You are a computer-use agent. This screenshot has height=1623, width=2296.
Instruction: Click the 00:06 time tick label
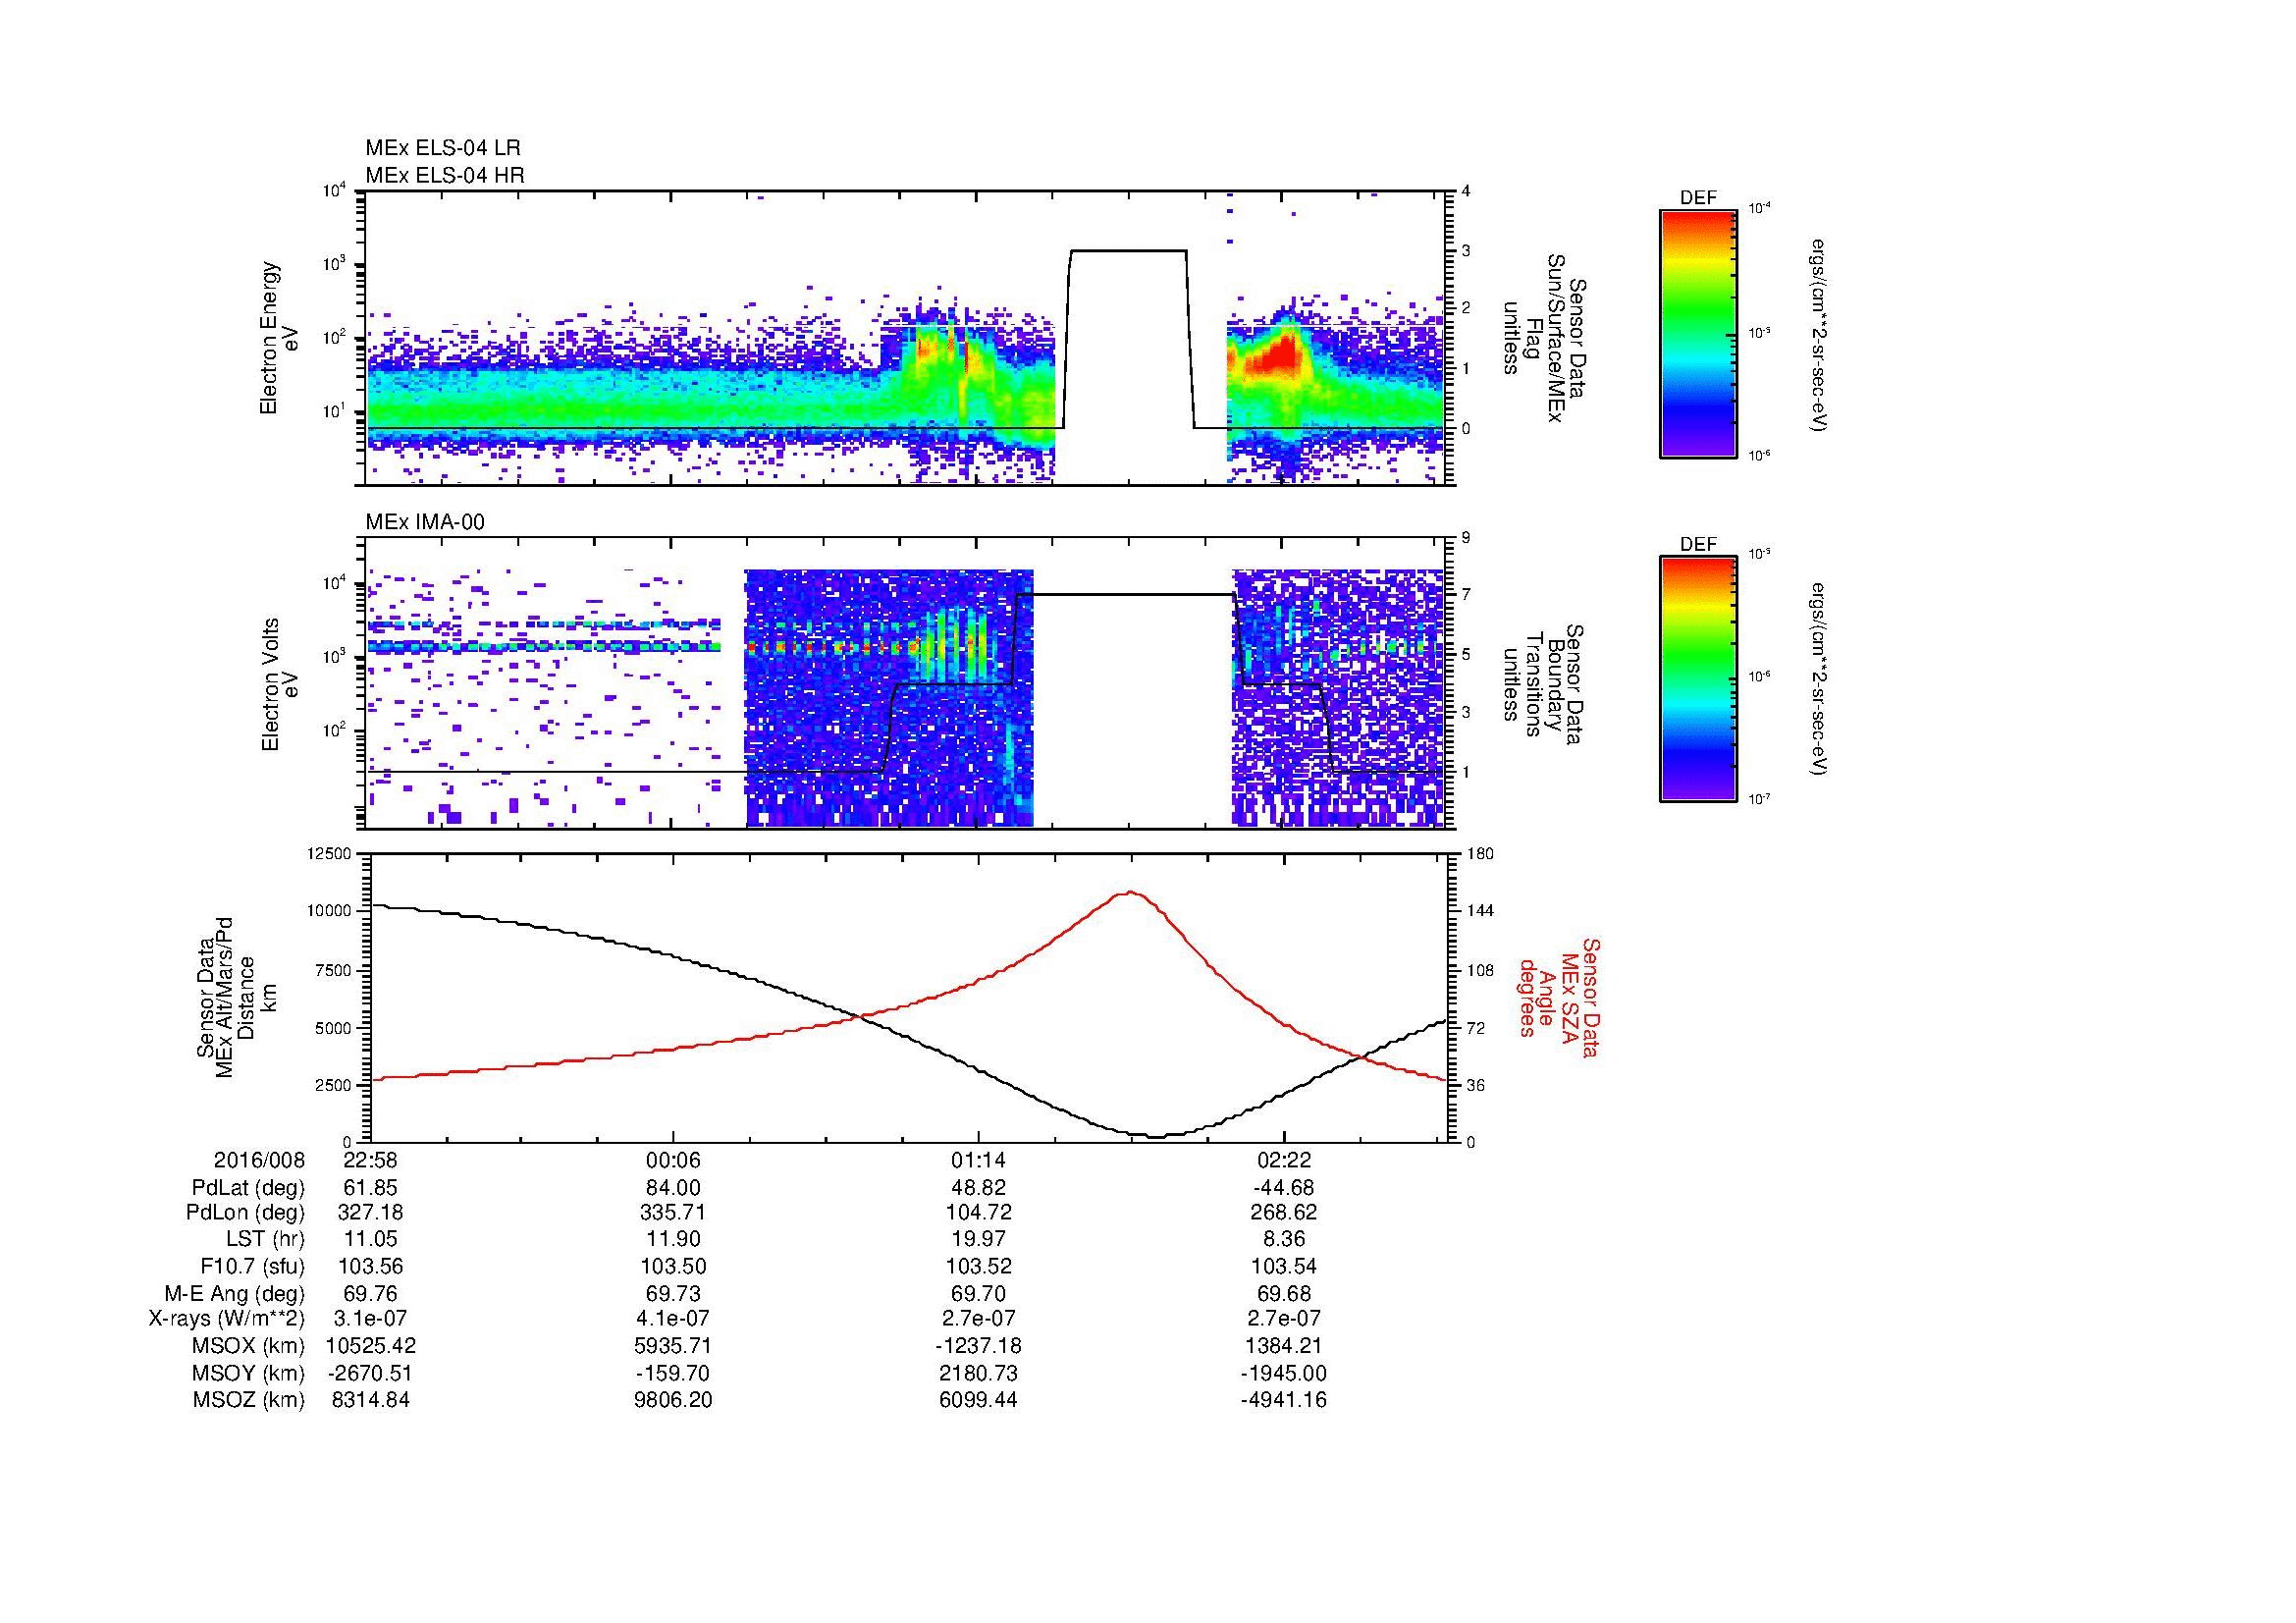(x=674, y=1160)
